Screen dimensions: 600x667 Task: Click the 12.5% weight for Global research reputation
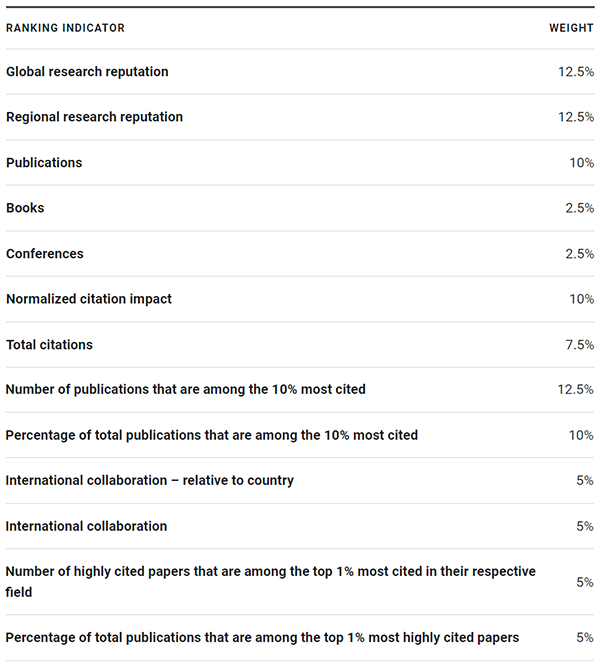click(576, 72)
